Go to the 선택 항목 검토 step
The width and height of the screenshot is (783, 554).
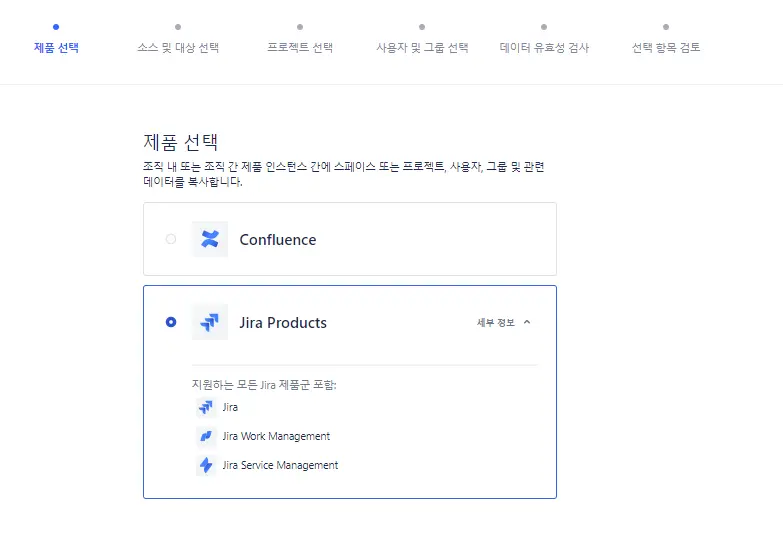(x=666, y=47)
